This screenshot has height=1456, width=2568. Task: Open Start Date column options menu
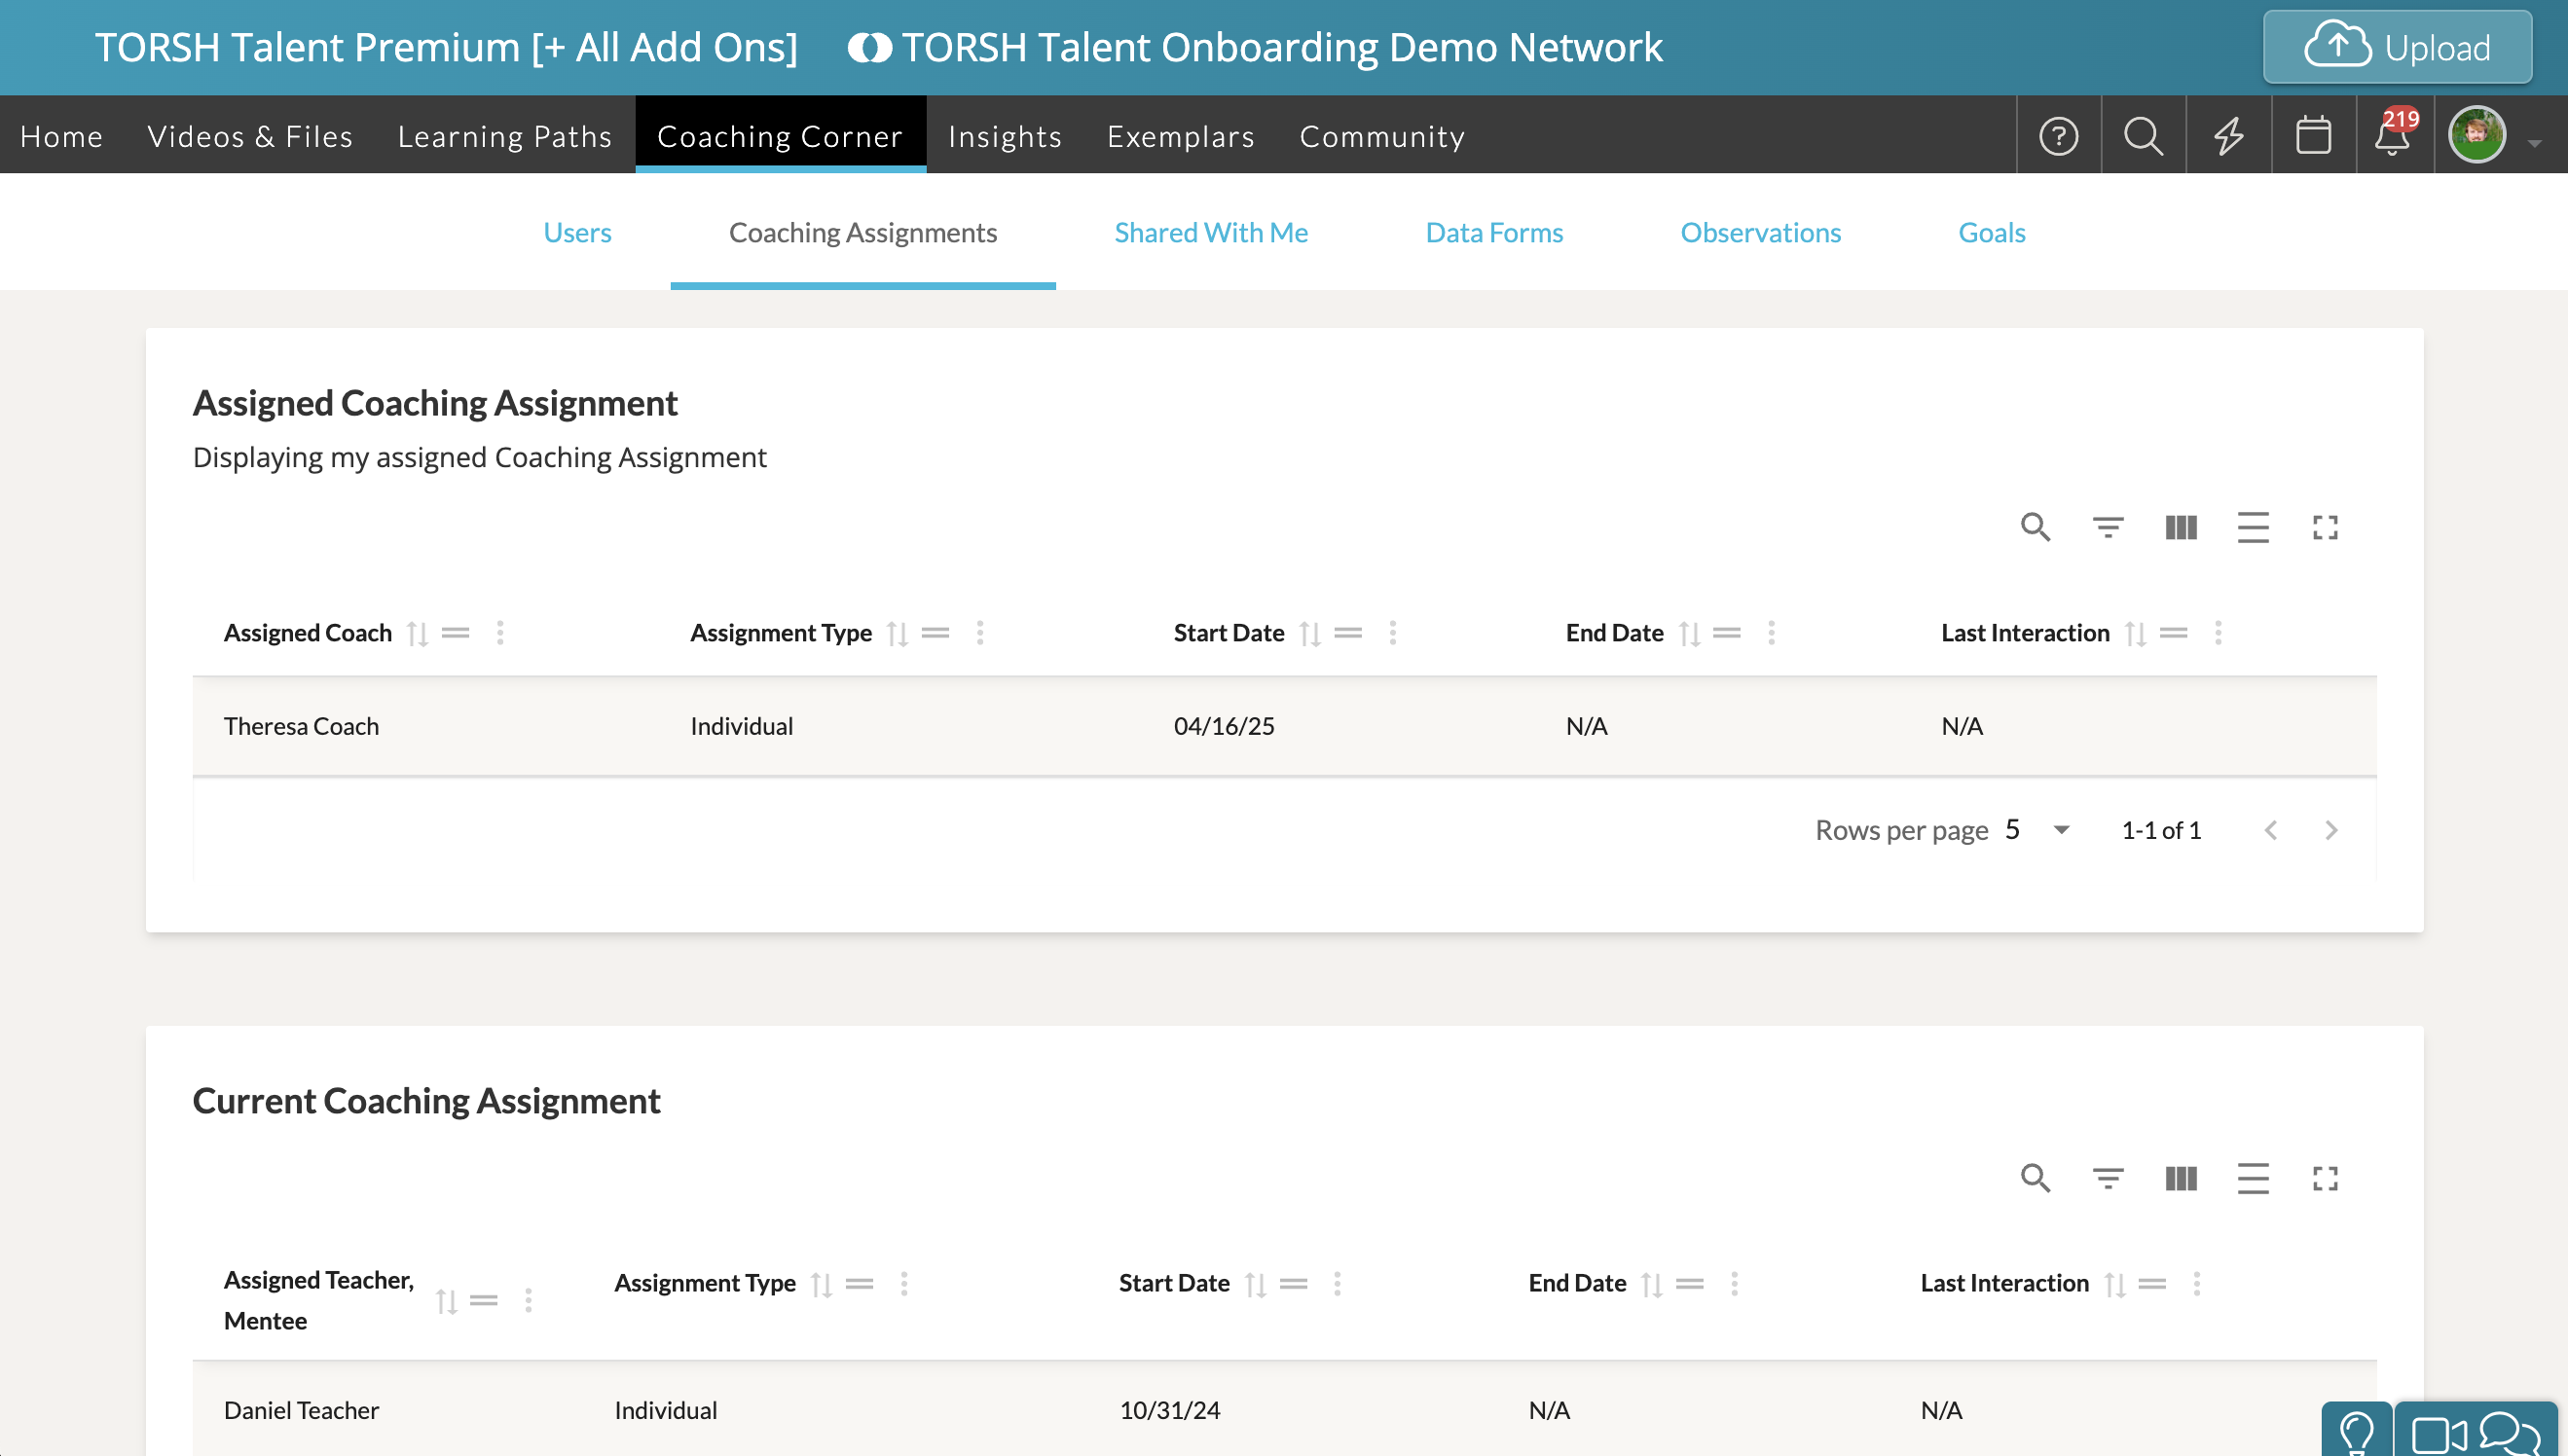click(x=1392, y=633)
